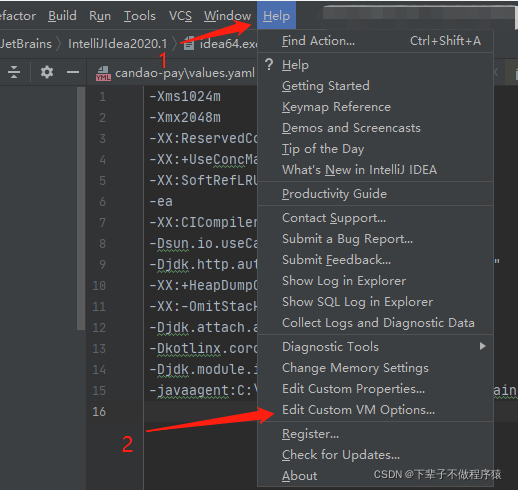Open What's New in IntelliJ IDEA

tap(375, 170)
